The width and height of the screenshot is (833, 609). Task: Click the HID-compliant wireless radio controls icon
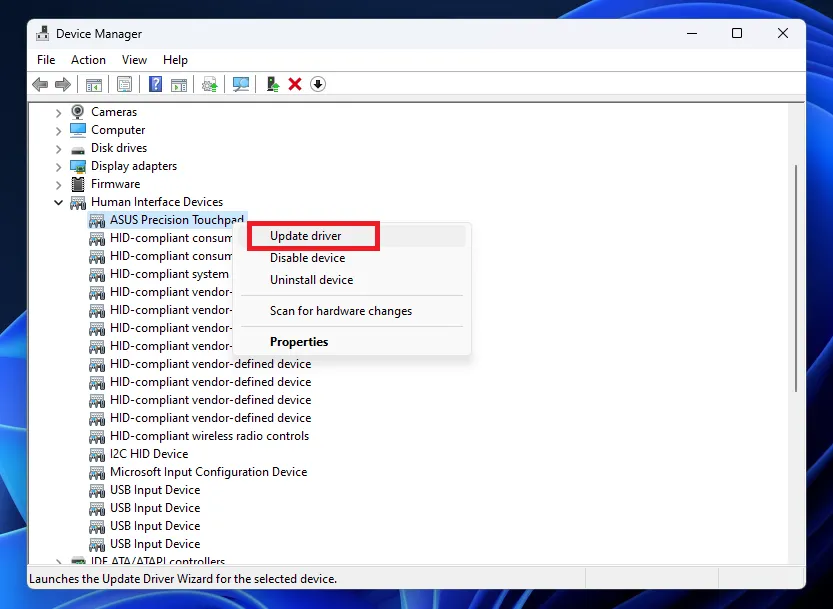pos(97,436)
